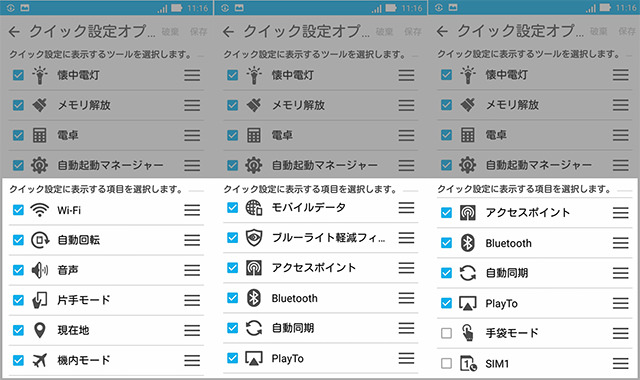Select the 片手モード label text
Image resolution: width=640 pixels, height=380 pixels.
click(84, 300)
